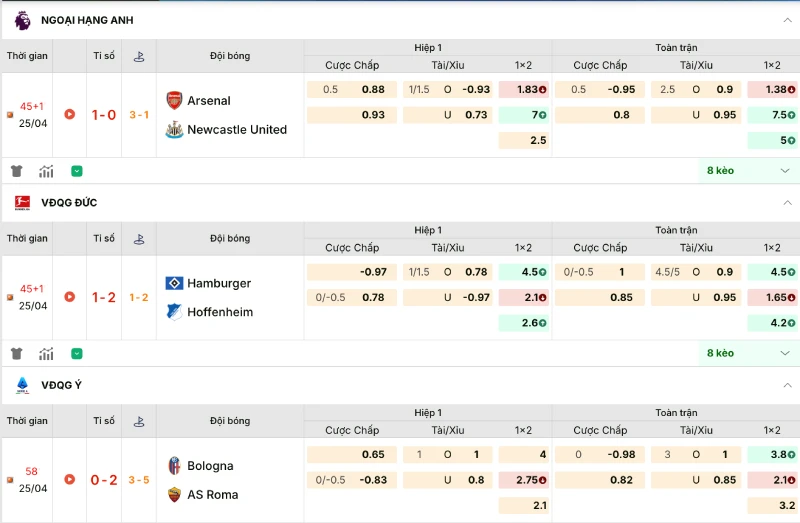800x523 pixels.
Task: Pick the 4.2 draw odds in Hamburger match
Action: point(774,323)
